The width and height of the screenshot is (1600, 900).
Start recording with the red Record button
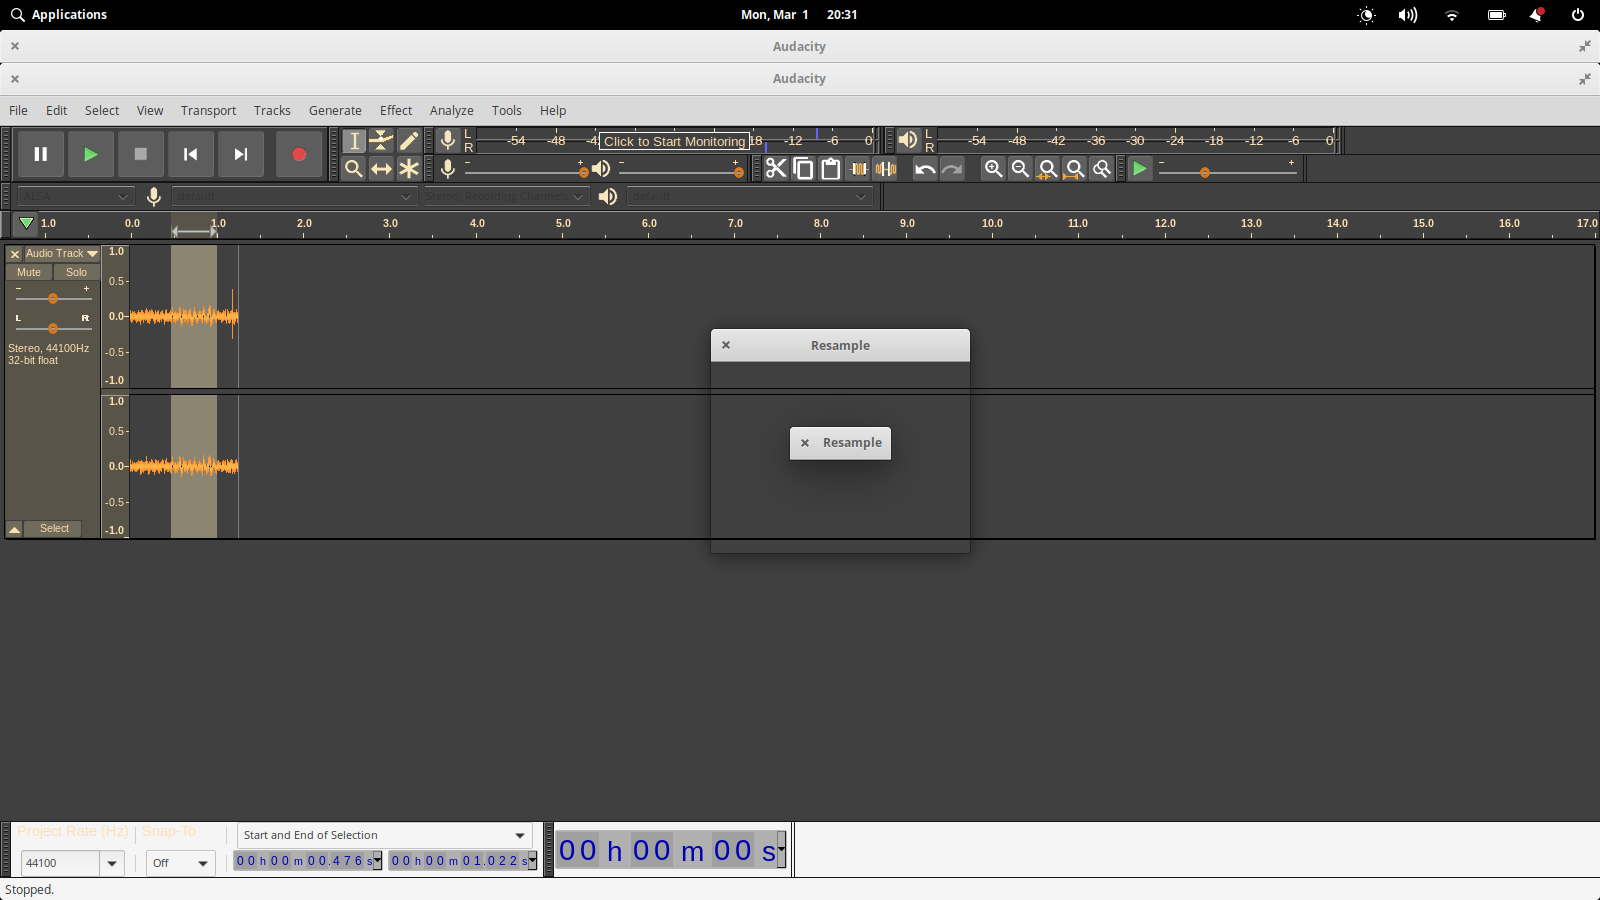(x=299, y=154)
